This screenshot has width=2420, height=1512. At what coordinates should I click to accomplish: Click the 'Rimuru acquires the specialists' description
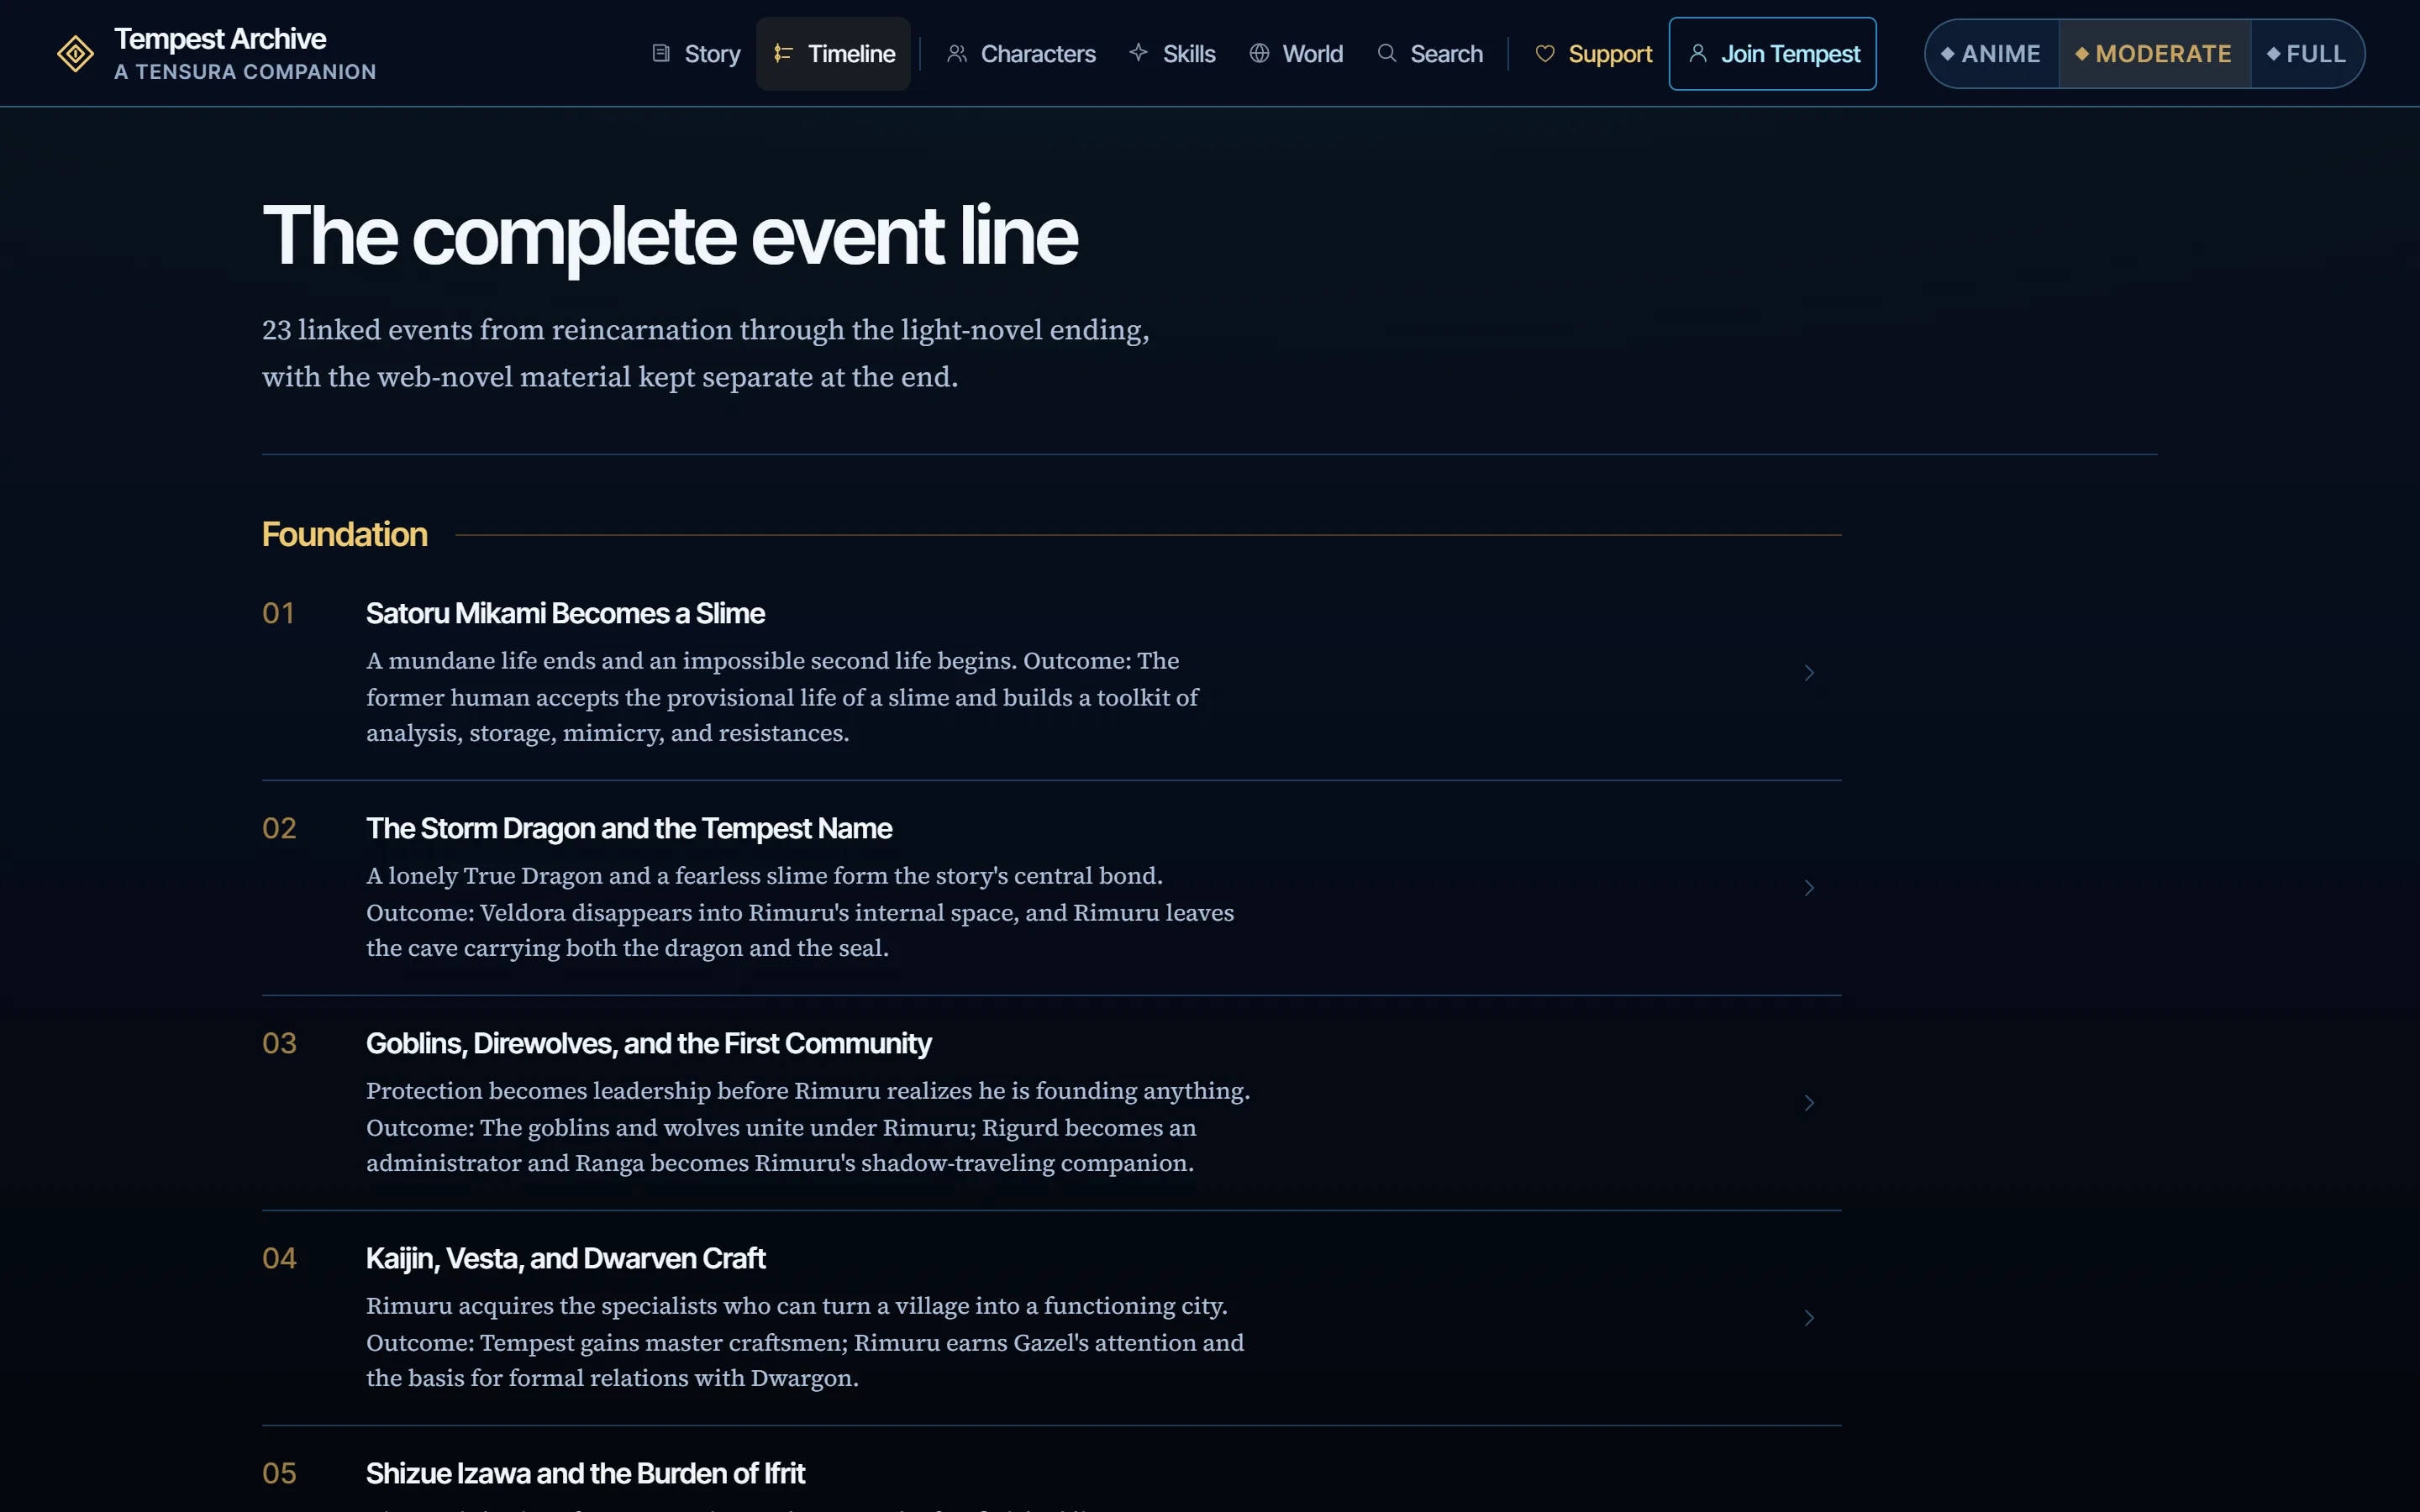[805, 1342]
